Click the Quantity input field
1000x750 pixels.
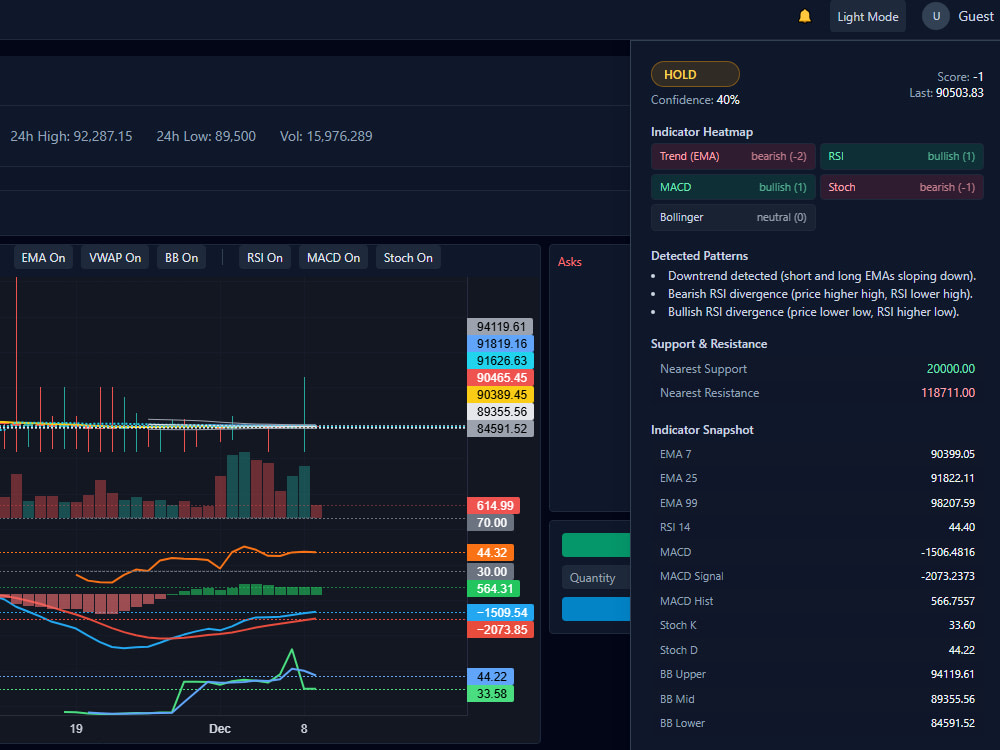596,577
